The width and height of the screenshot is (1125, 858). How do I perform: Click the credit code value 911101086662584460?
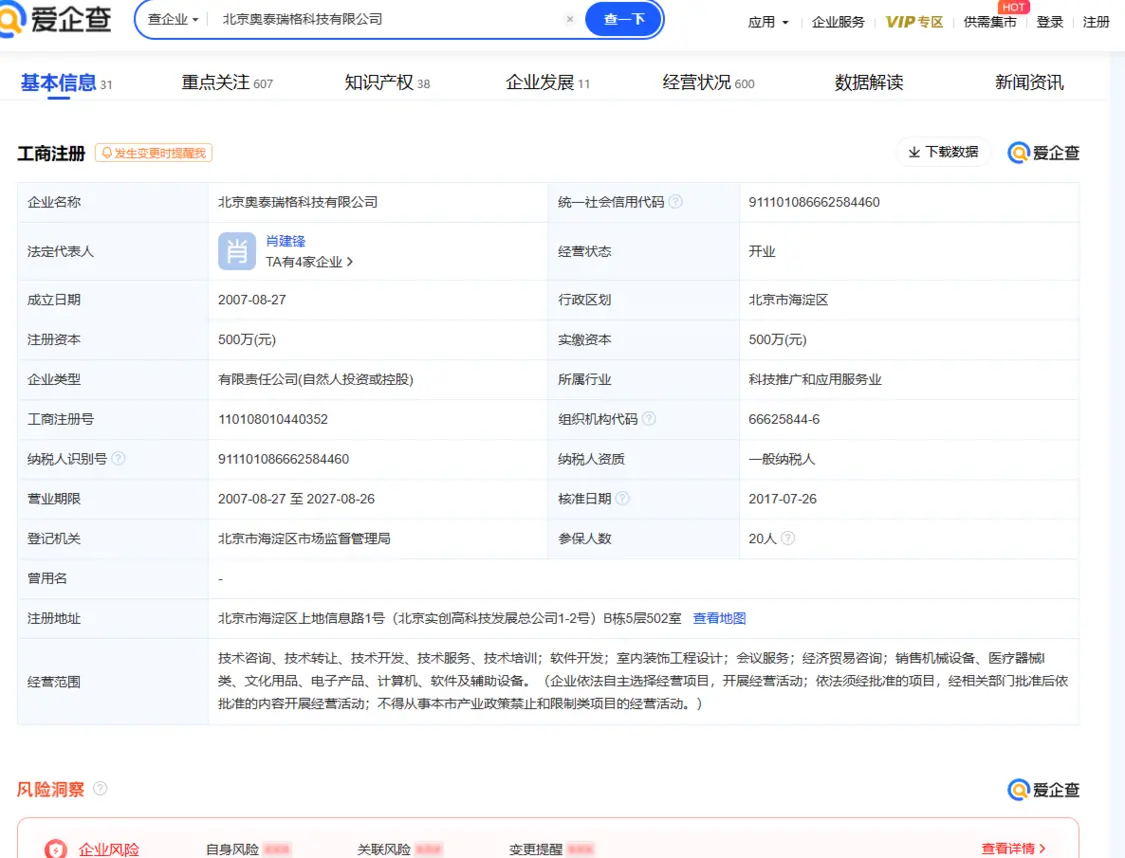click(814, 202)
